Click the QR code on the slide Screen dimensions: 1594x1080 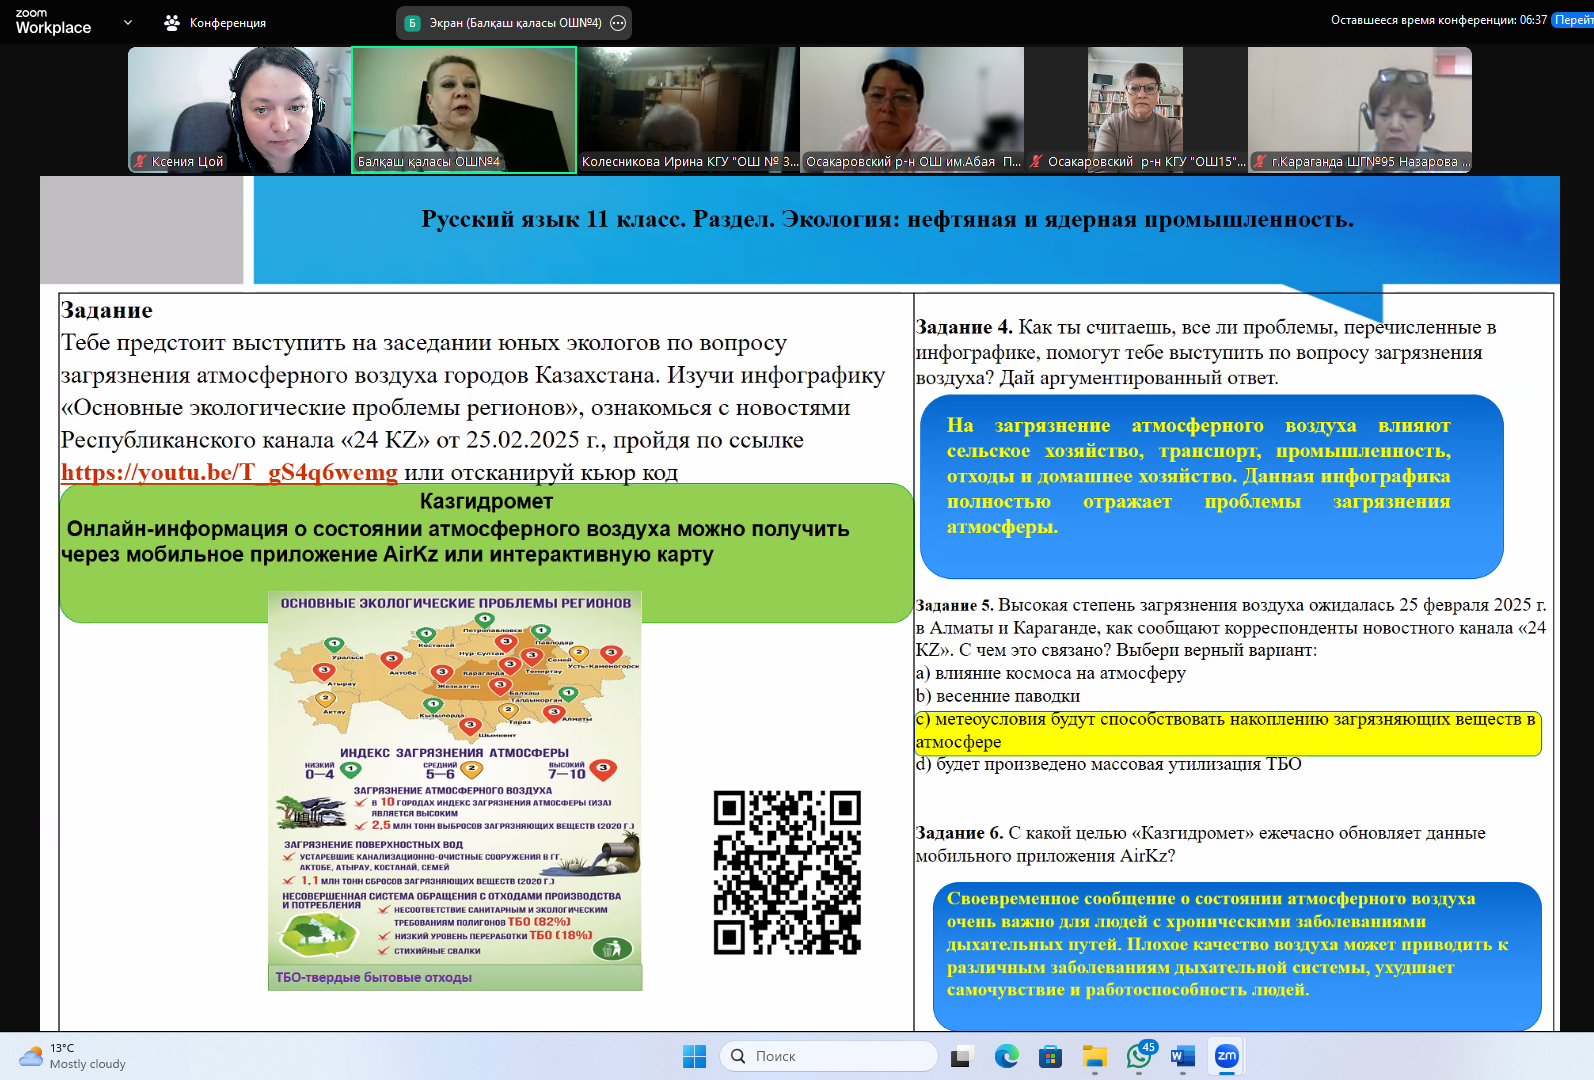pos(787,872)
